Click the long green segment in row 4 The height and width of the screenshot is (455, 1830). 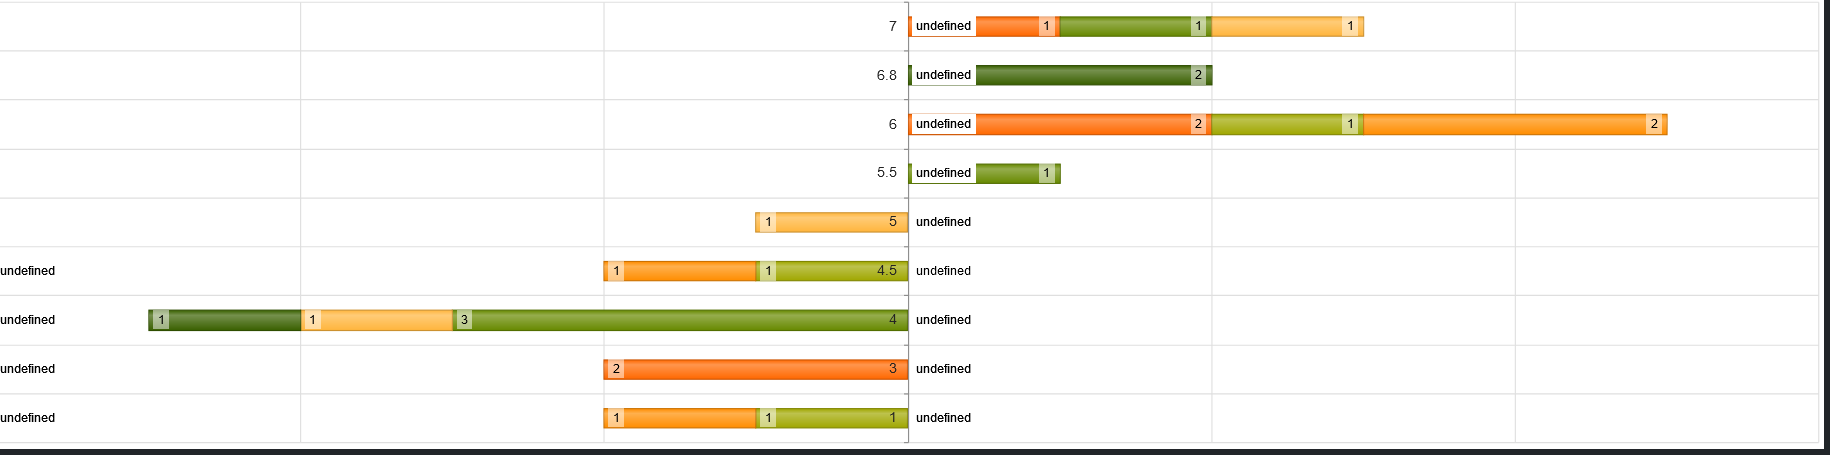[x=680, y=320]
